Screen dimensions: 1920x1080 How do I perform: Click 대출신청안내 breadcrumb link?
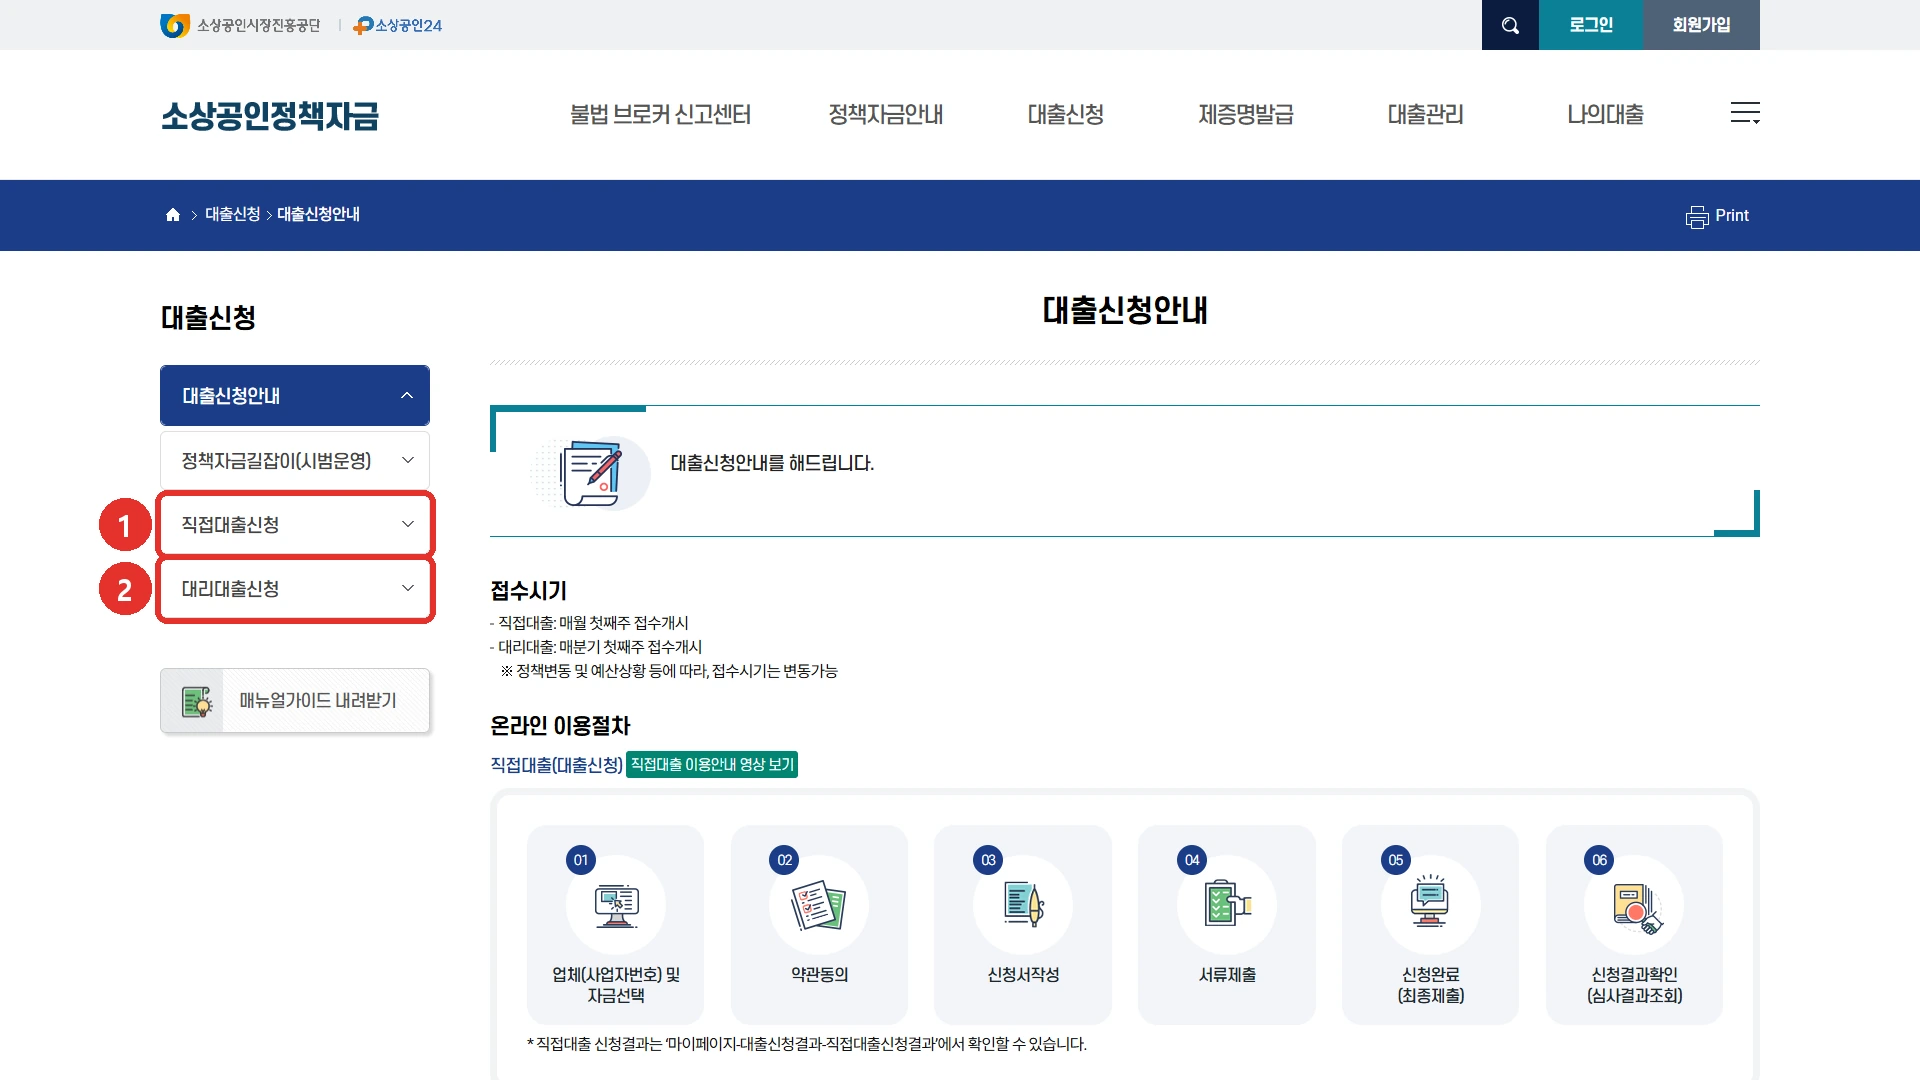(318, 215)
